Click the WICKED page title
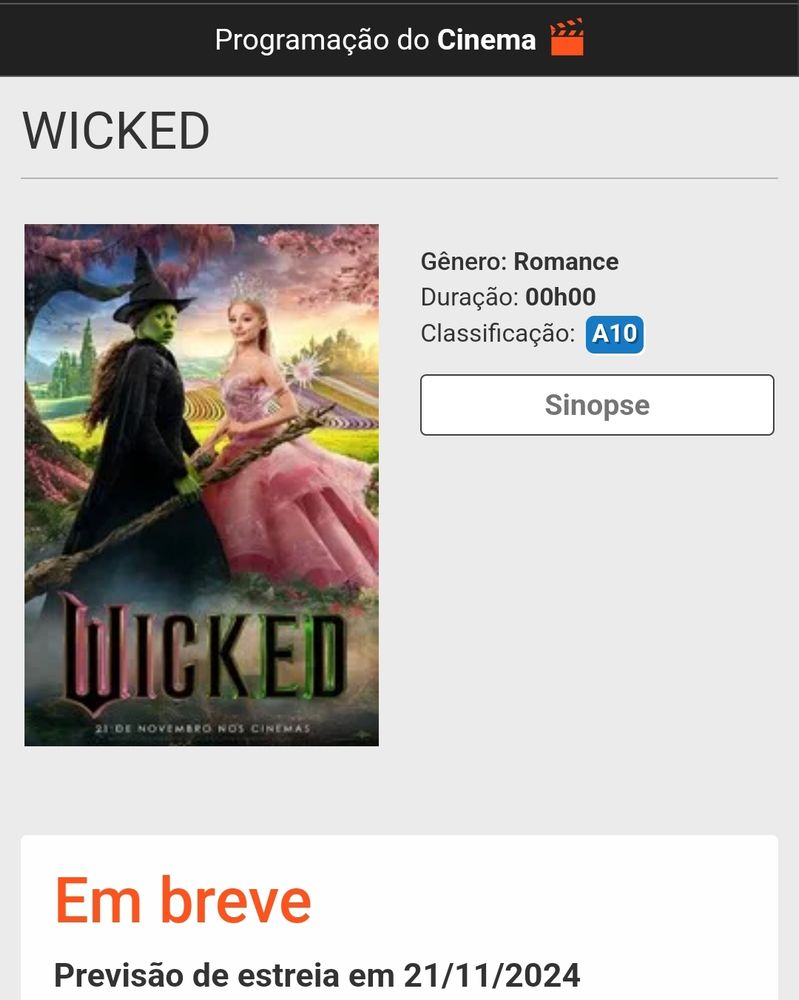Viewport: 799px width, 1000px height. pos(116,131)
